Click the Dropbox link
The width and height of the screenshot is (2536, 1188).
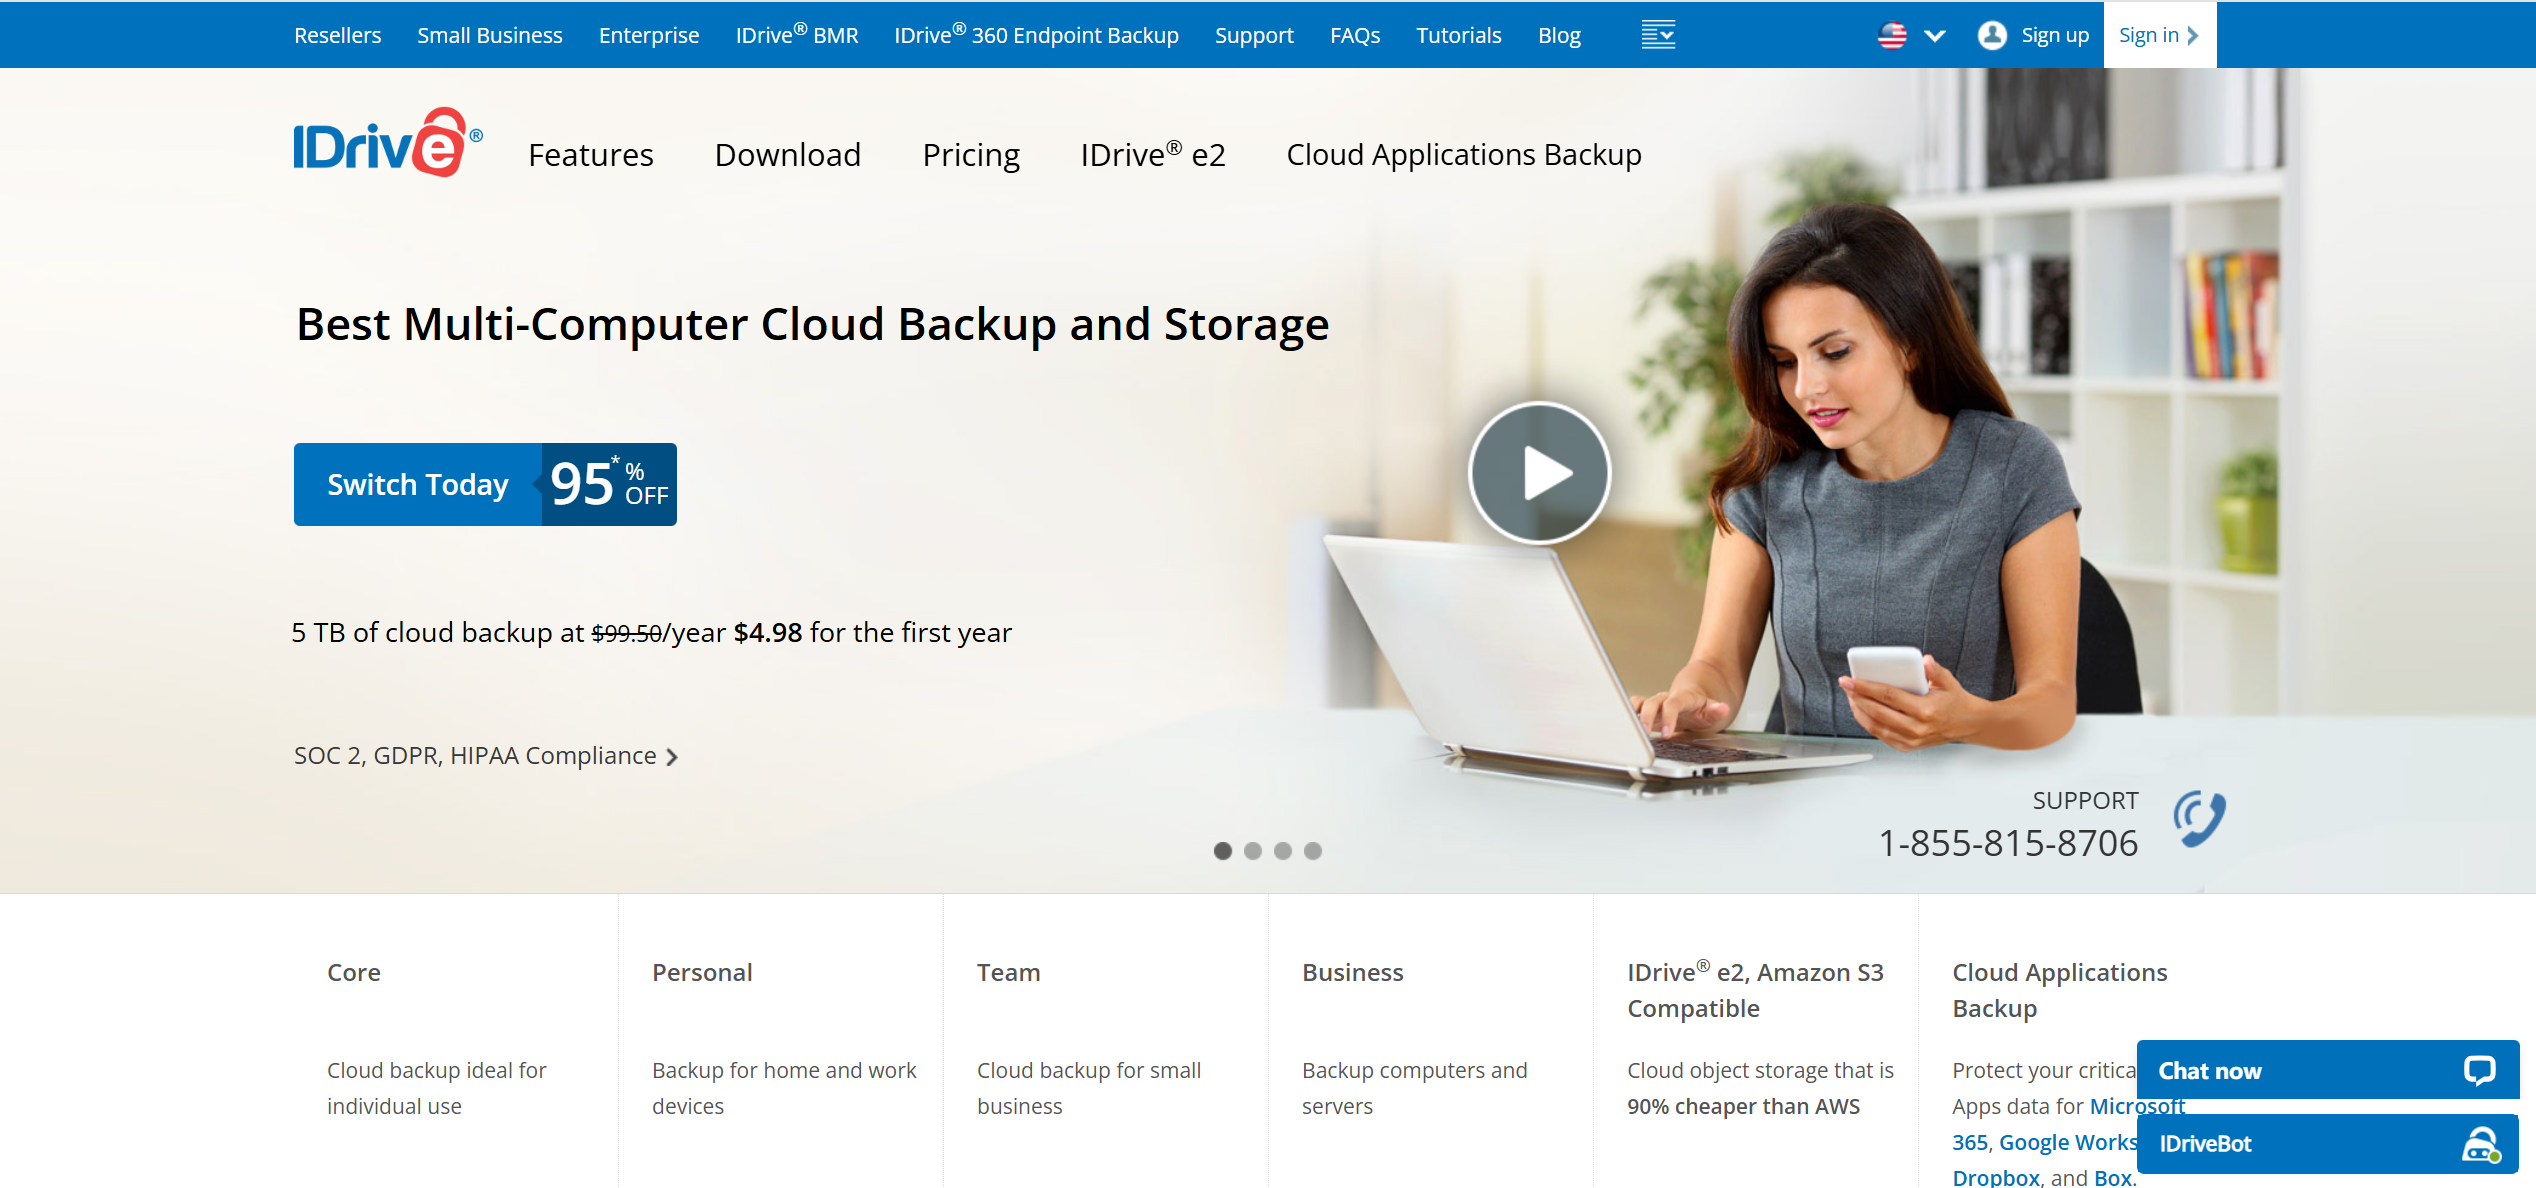click(x=1996, y=1178)
